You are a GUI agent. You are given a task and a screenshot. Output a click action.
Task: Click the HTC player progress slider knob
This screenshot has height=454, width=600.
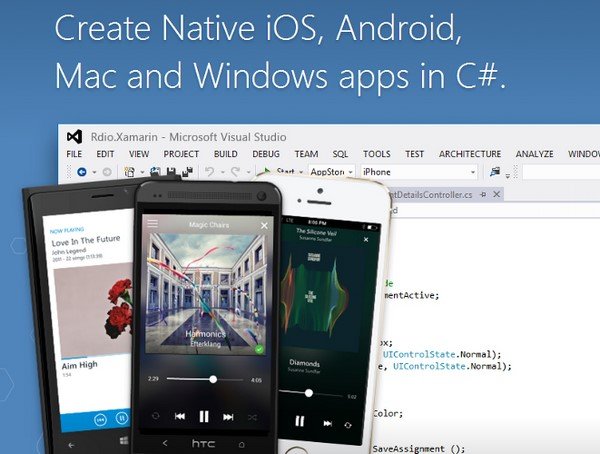tap(213, 379)
